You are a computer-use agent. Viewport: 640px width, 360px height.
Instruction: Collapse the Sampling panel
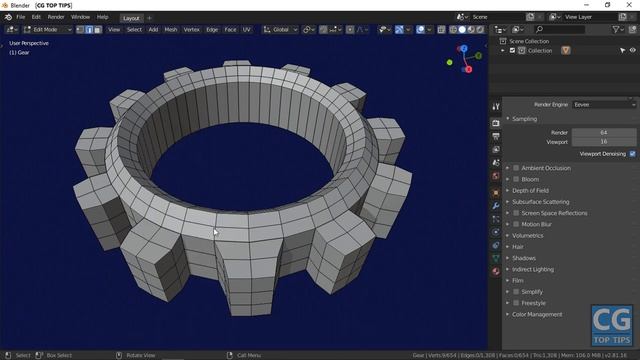point(524,119)
